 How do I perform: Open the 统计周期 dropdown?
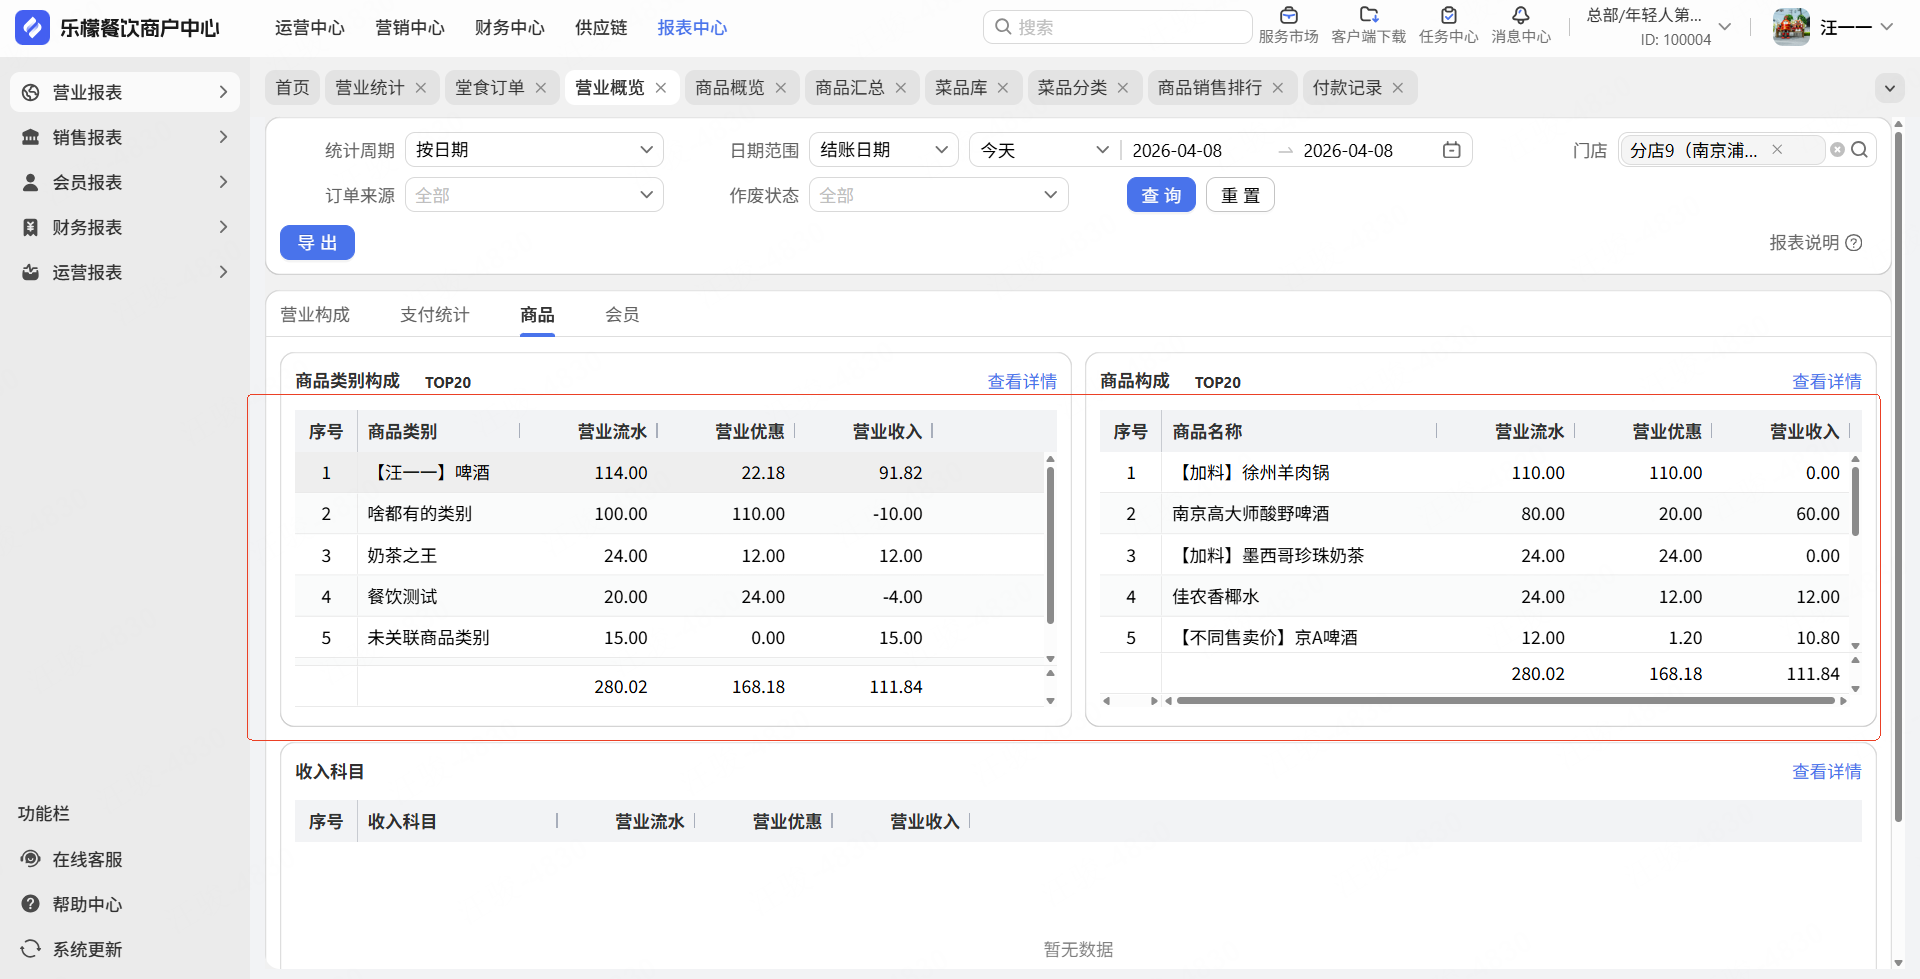534,150
